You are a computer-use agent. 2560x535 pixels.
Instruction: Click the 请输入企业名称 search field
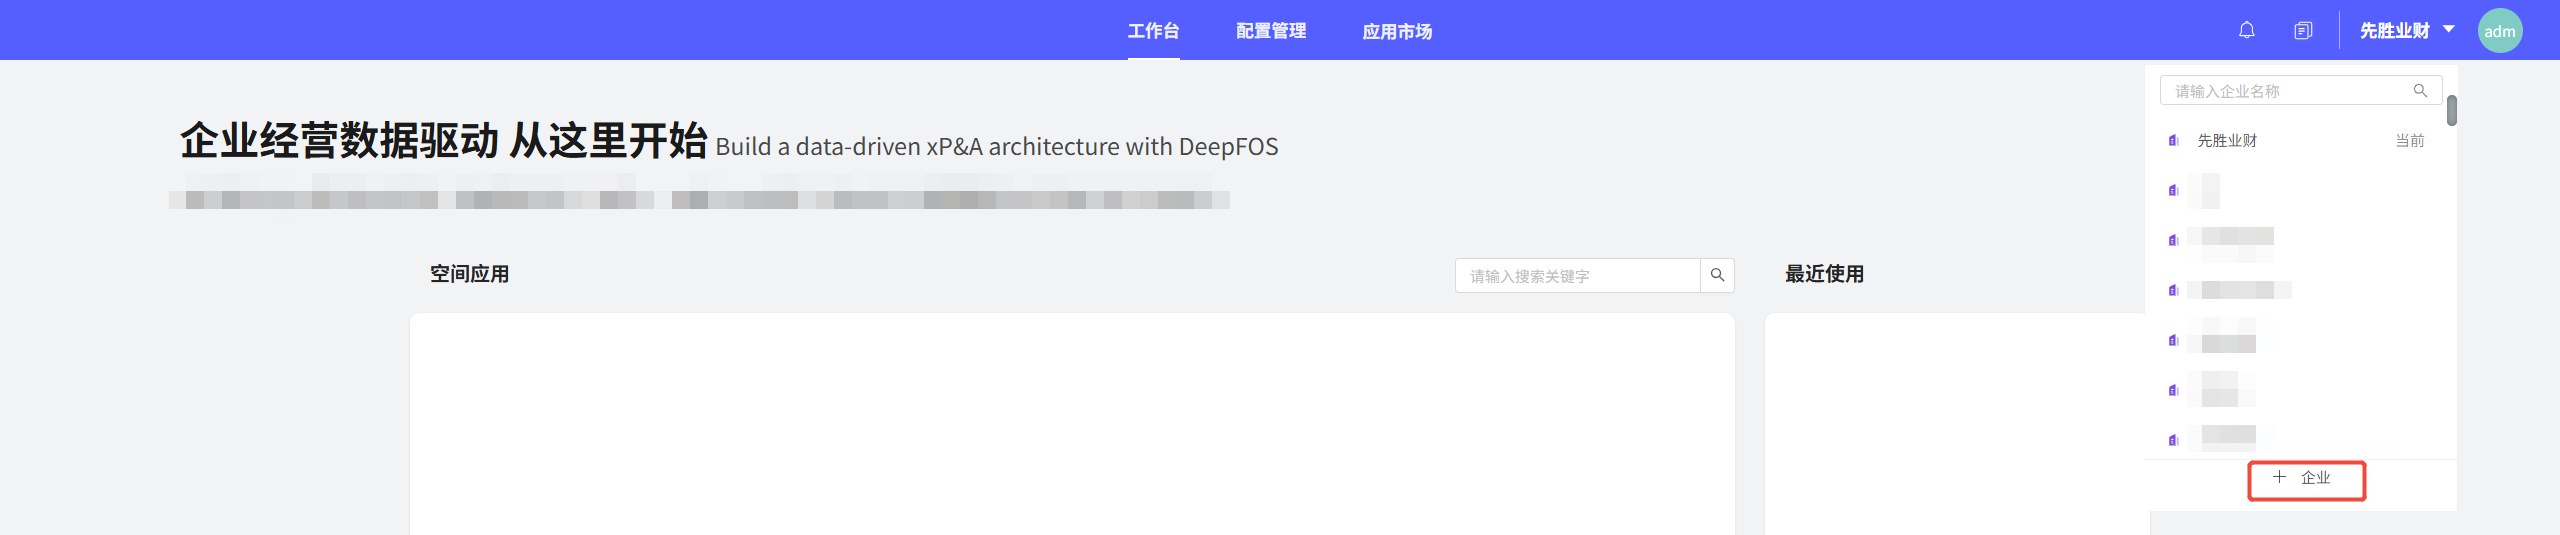coord(2300,90)
